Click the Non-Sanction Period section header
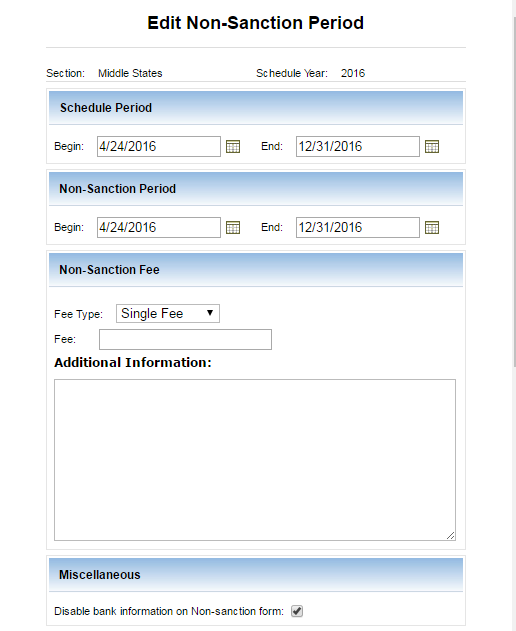 tap(256, 189)
